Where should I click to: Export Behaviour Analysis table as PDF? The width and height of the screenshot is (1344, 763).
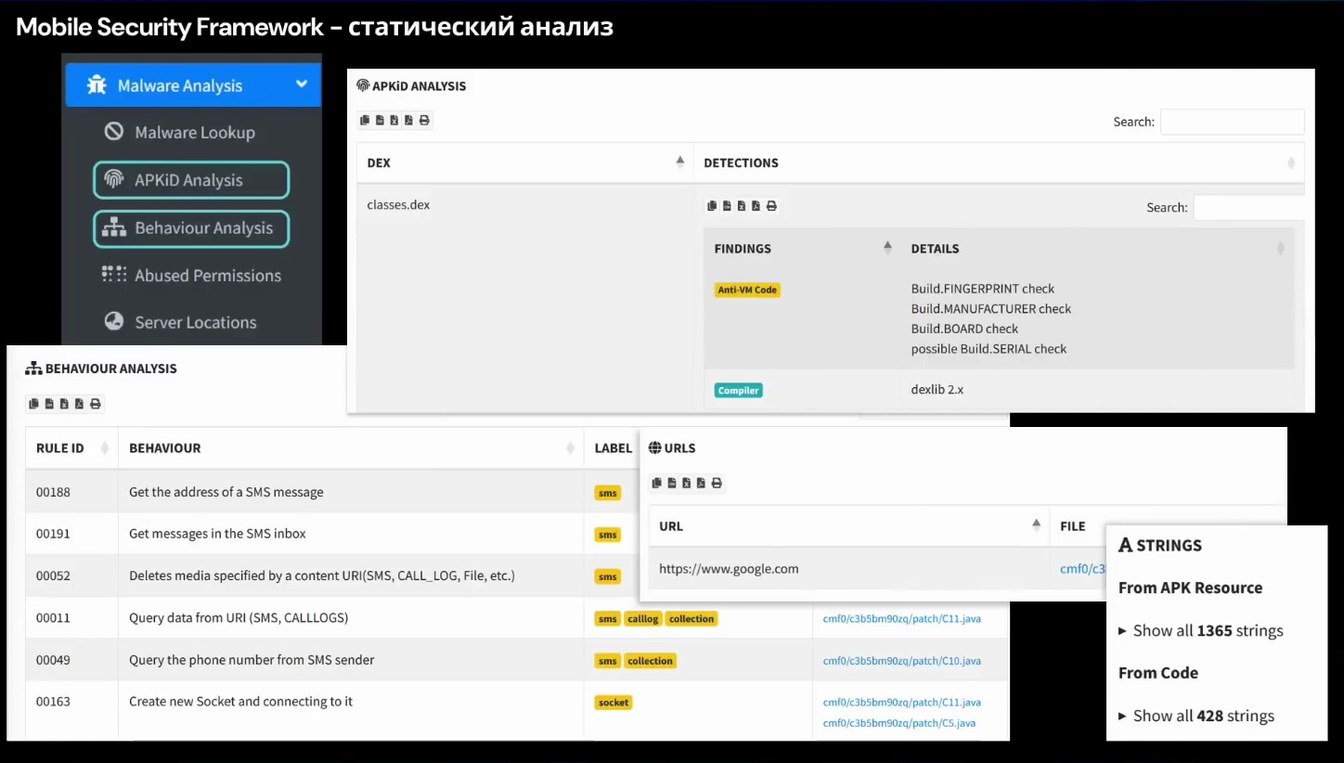click(x=79, y=404)
